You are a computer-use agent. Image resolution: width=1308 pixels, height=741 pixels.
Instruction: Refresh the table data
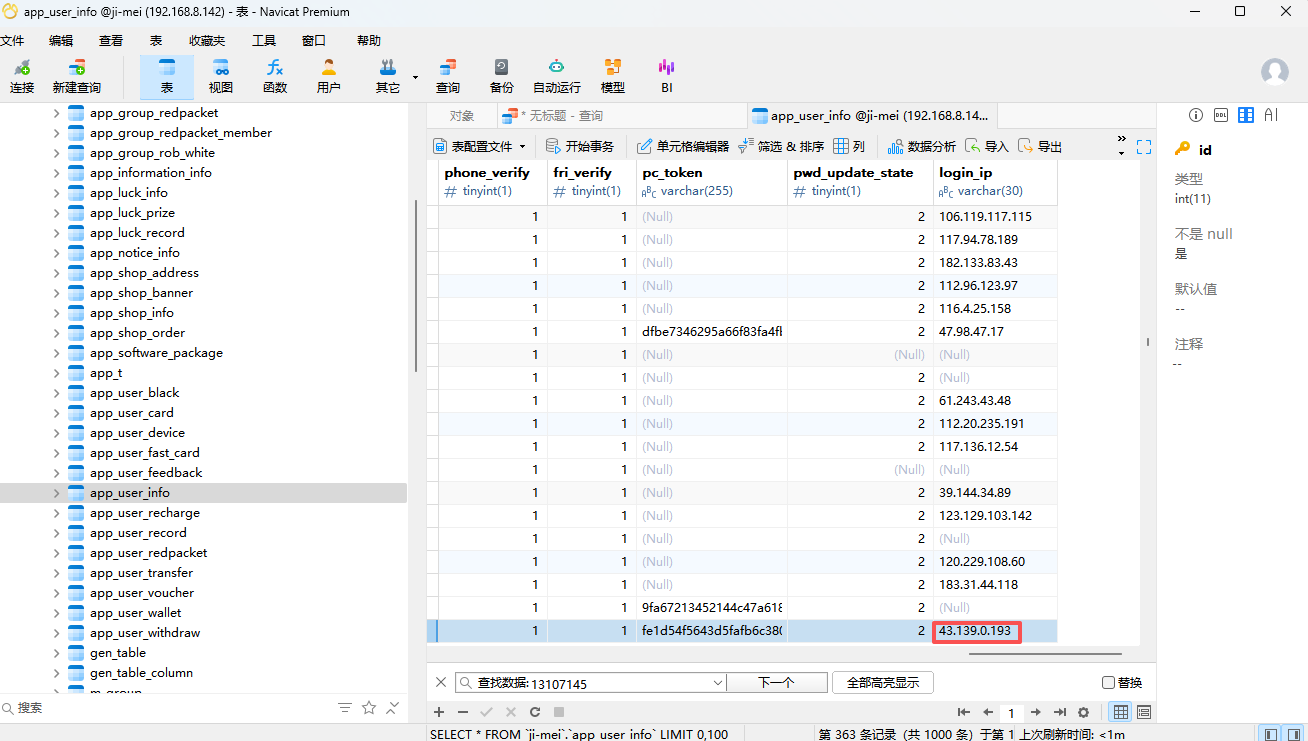pyautogui.click(x=535, y=712)
